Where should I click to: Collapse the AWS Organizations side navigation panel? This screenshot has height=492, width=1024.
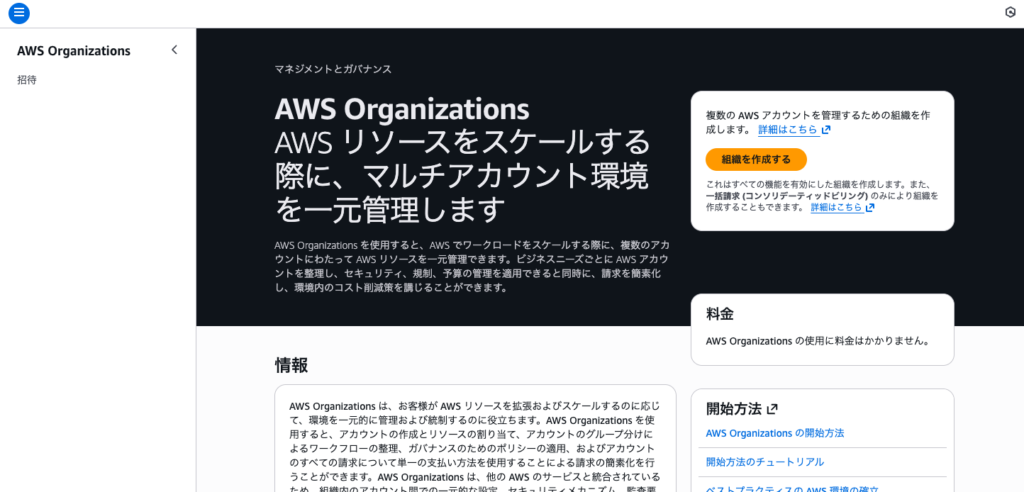[x=174, y=50]
